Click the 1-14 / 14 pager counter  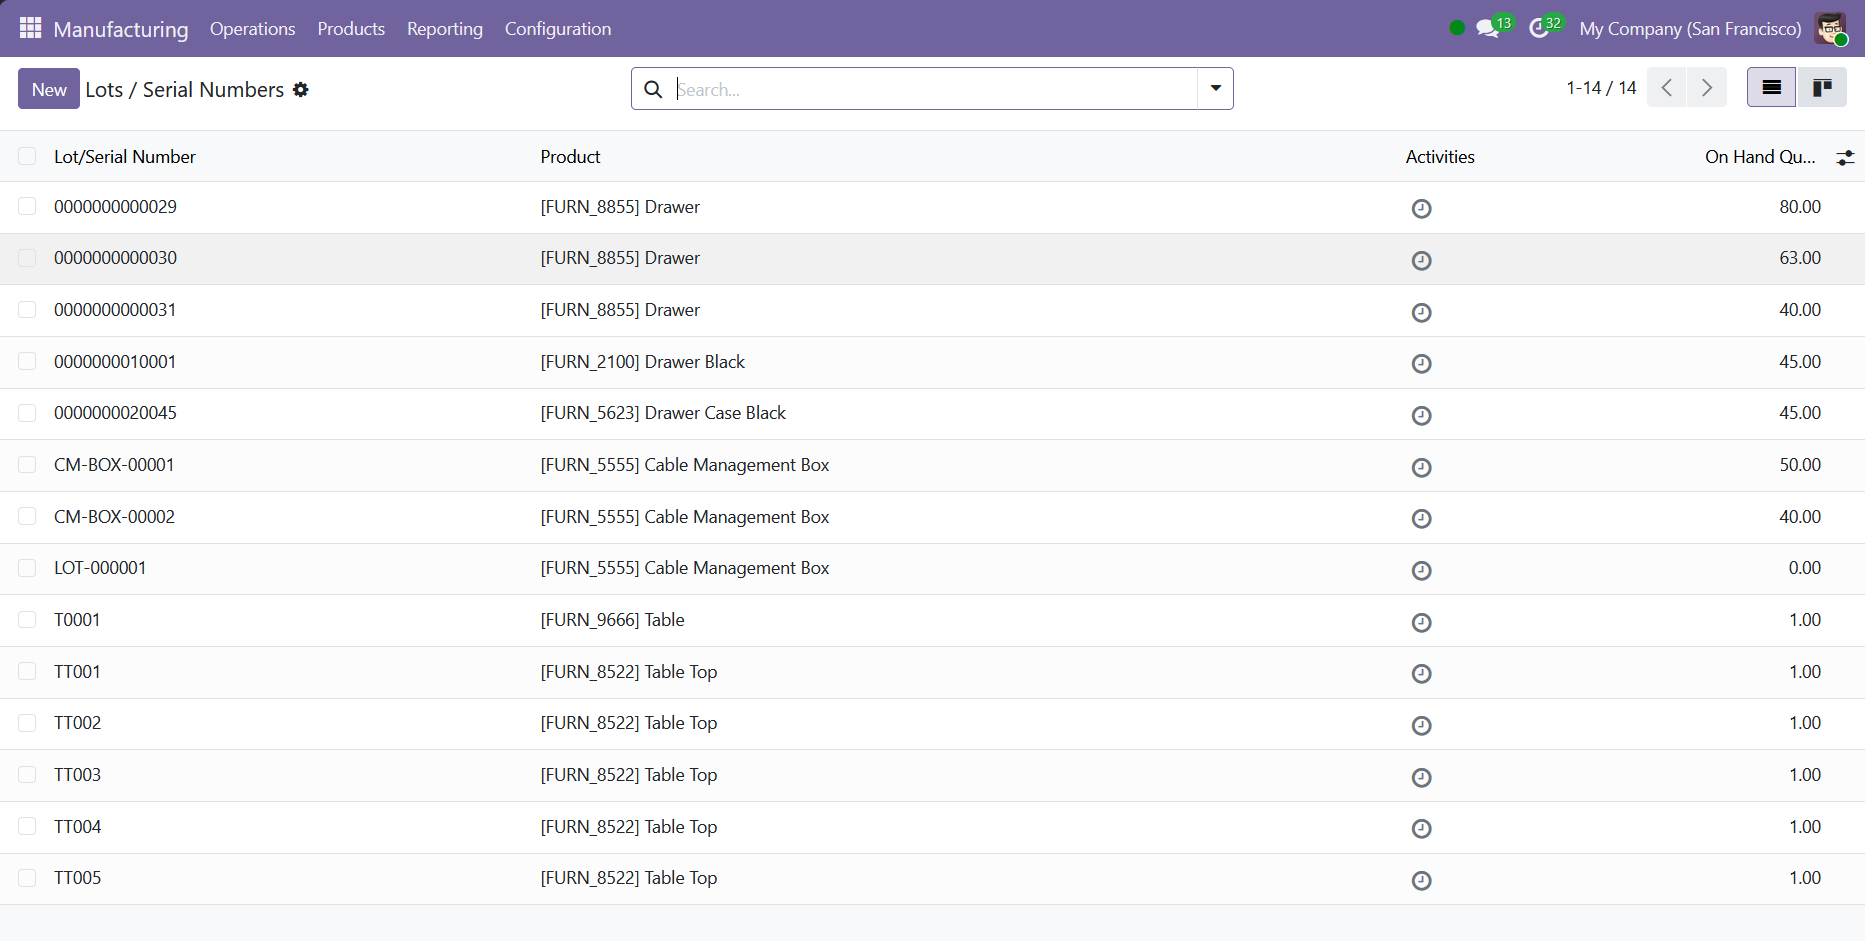[1601, 88]
